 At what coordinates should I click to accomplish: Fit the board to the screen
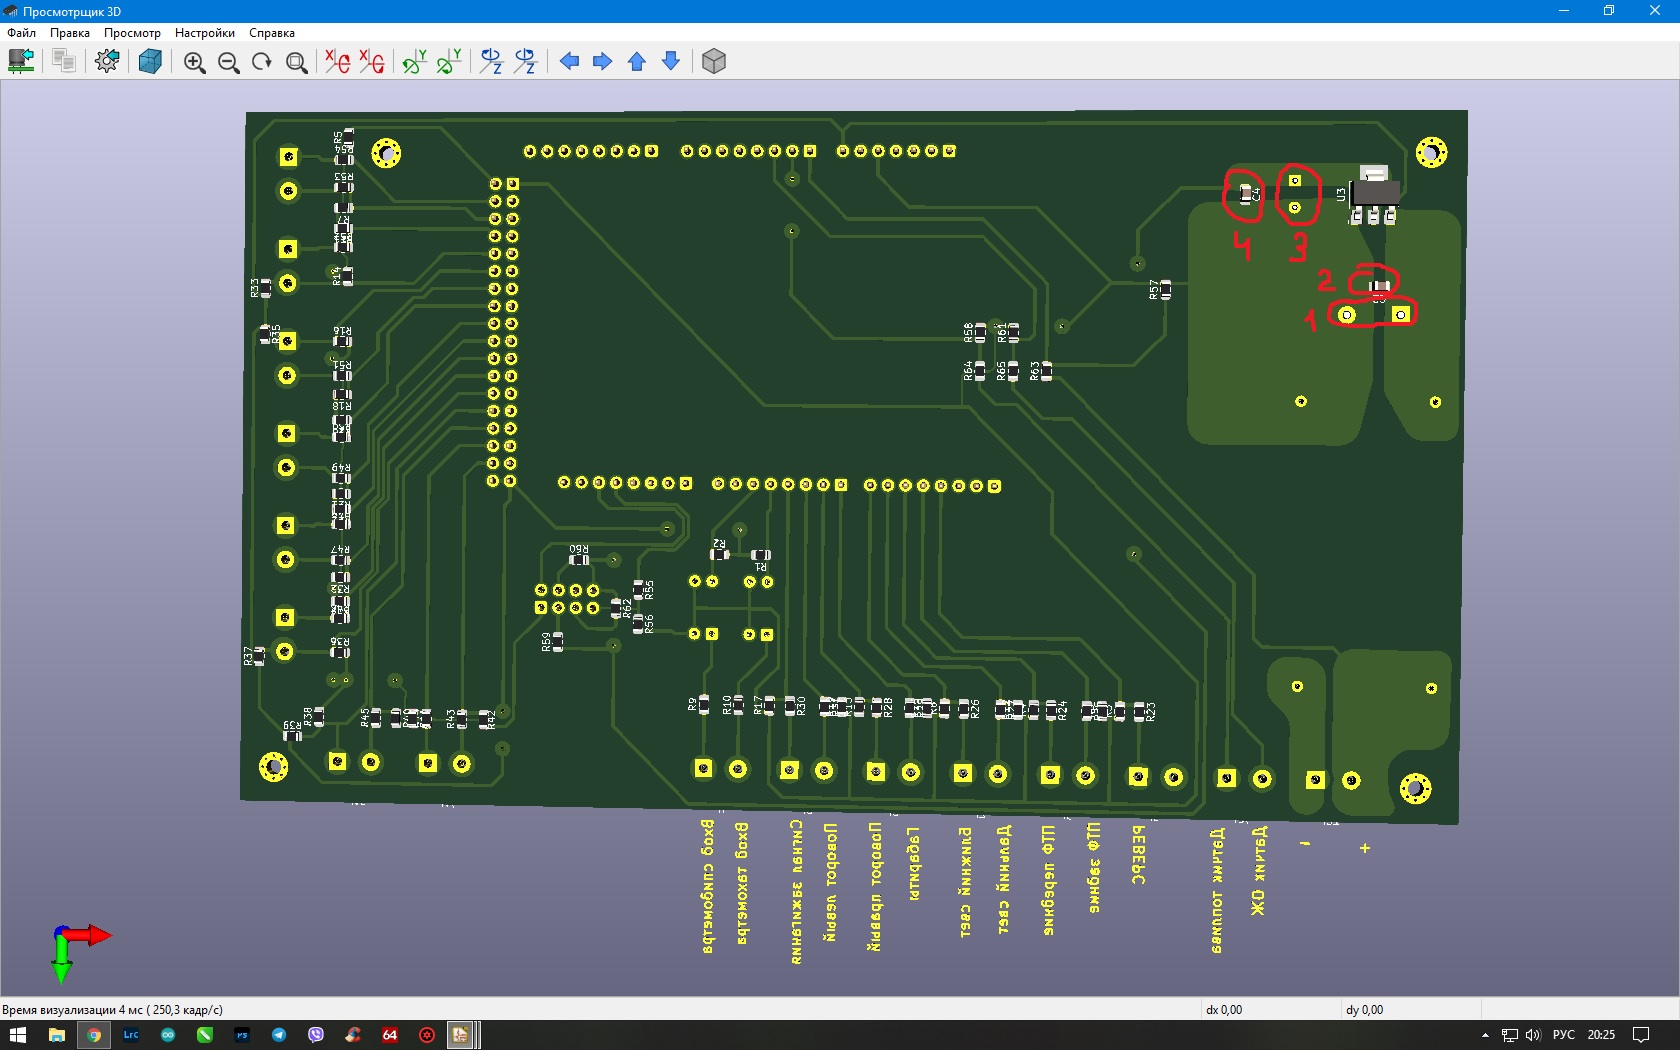(x=296, y=62)
